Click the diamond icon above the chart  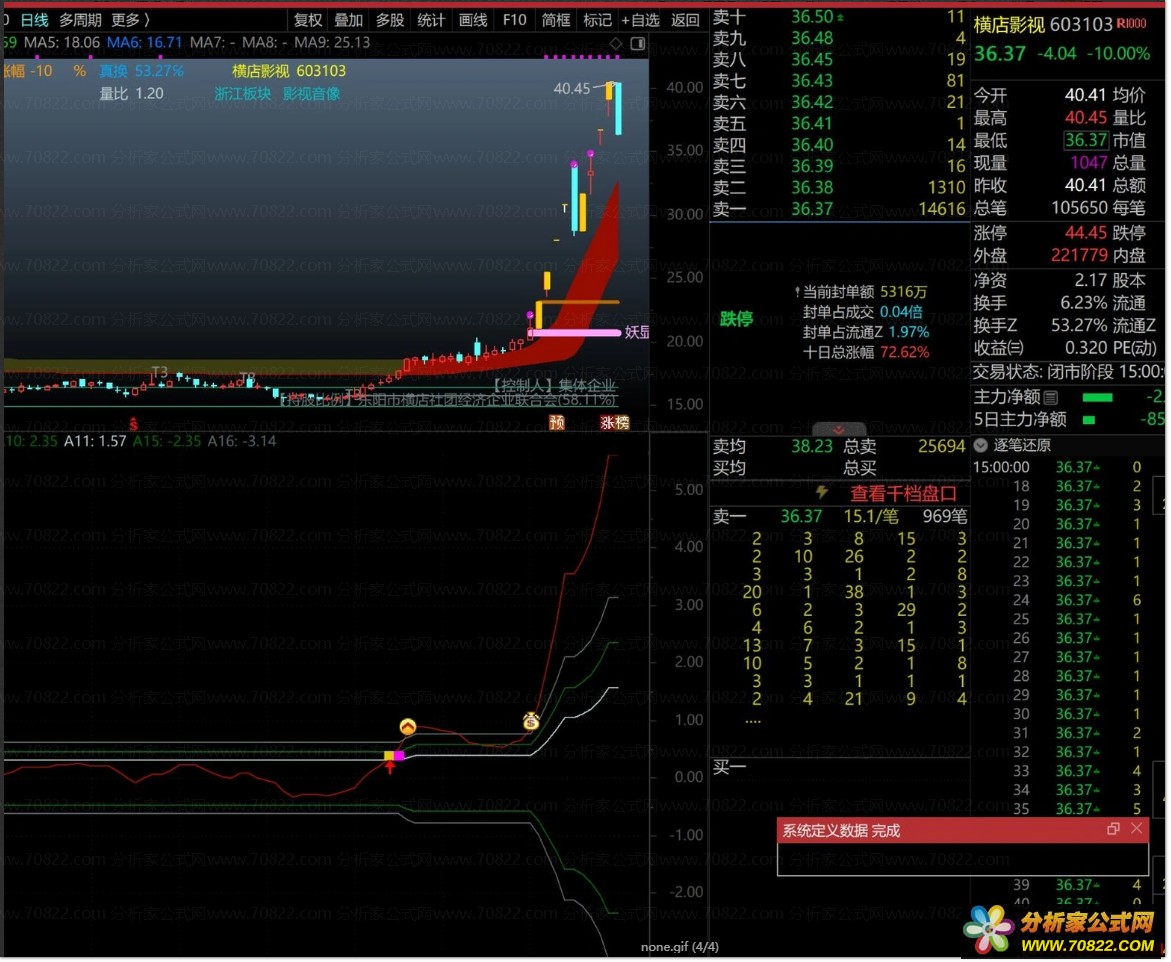click(616, 43)
